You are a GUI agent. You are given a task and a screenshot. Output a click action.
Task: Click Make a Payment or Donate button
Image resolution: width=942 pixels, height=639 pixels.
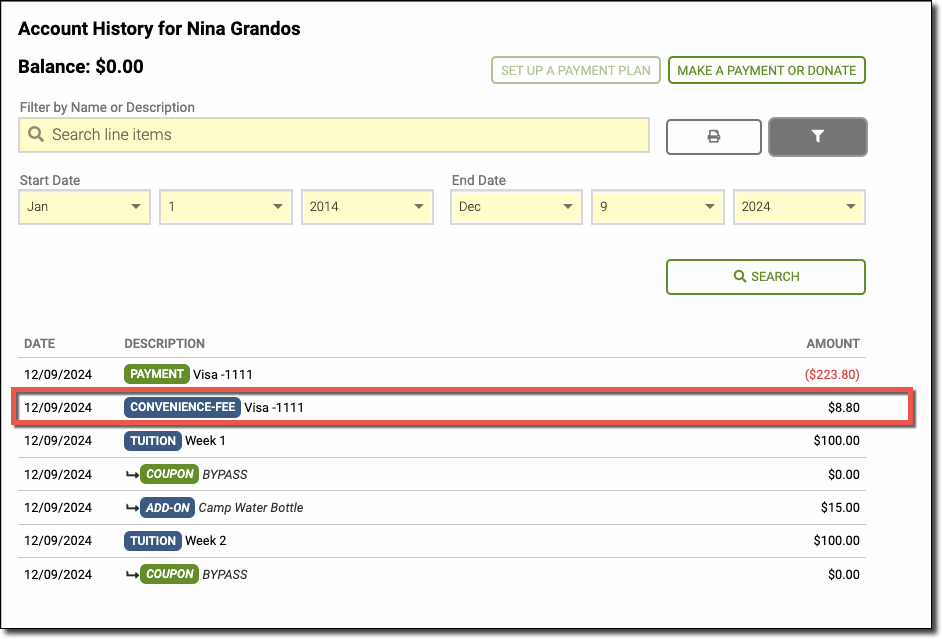coord(767,70)
